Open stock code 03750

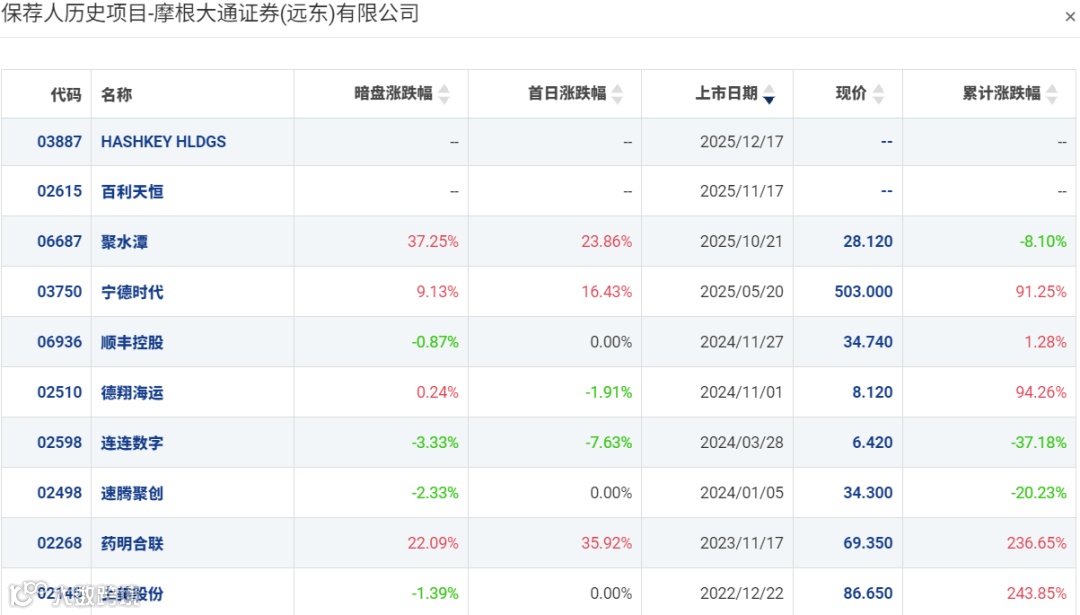[59, 292]
